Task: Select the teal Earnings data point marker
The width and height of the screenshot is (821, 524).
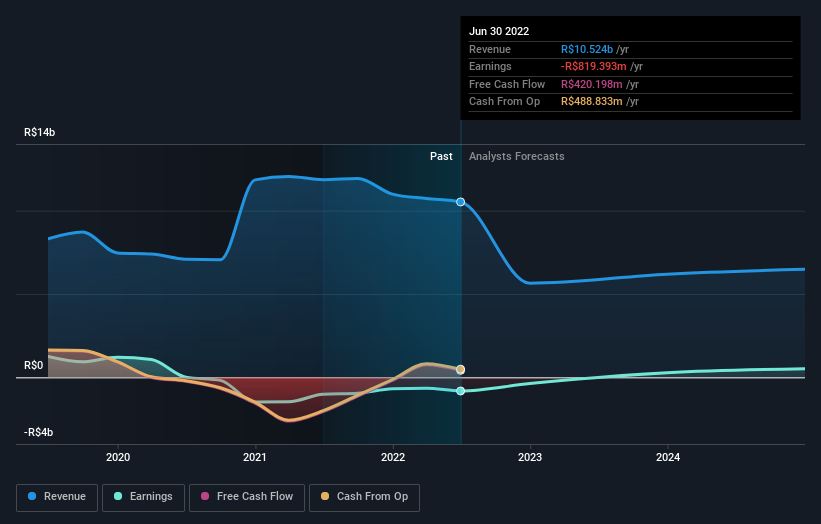Action: point(460,391)
